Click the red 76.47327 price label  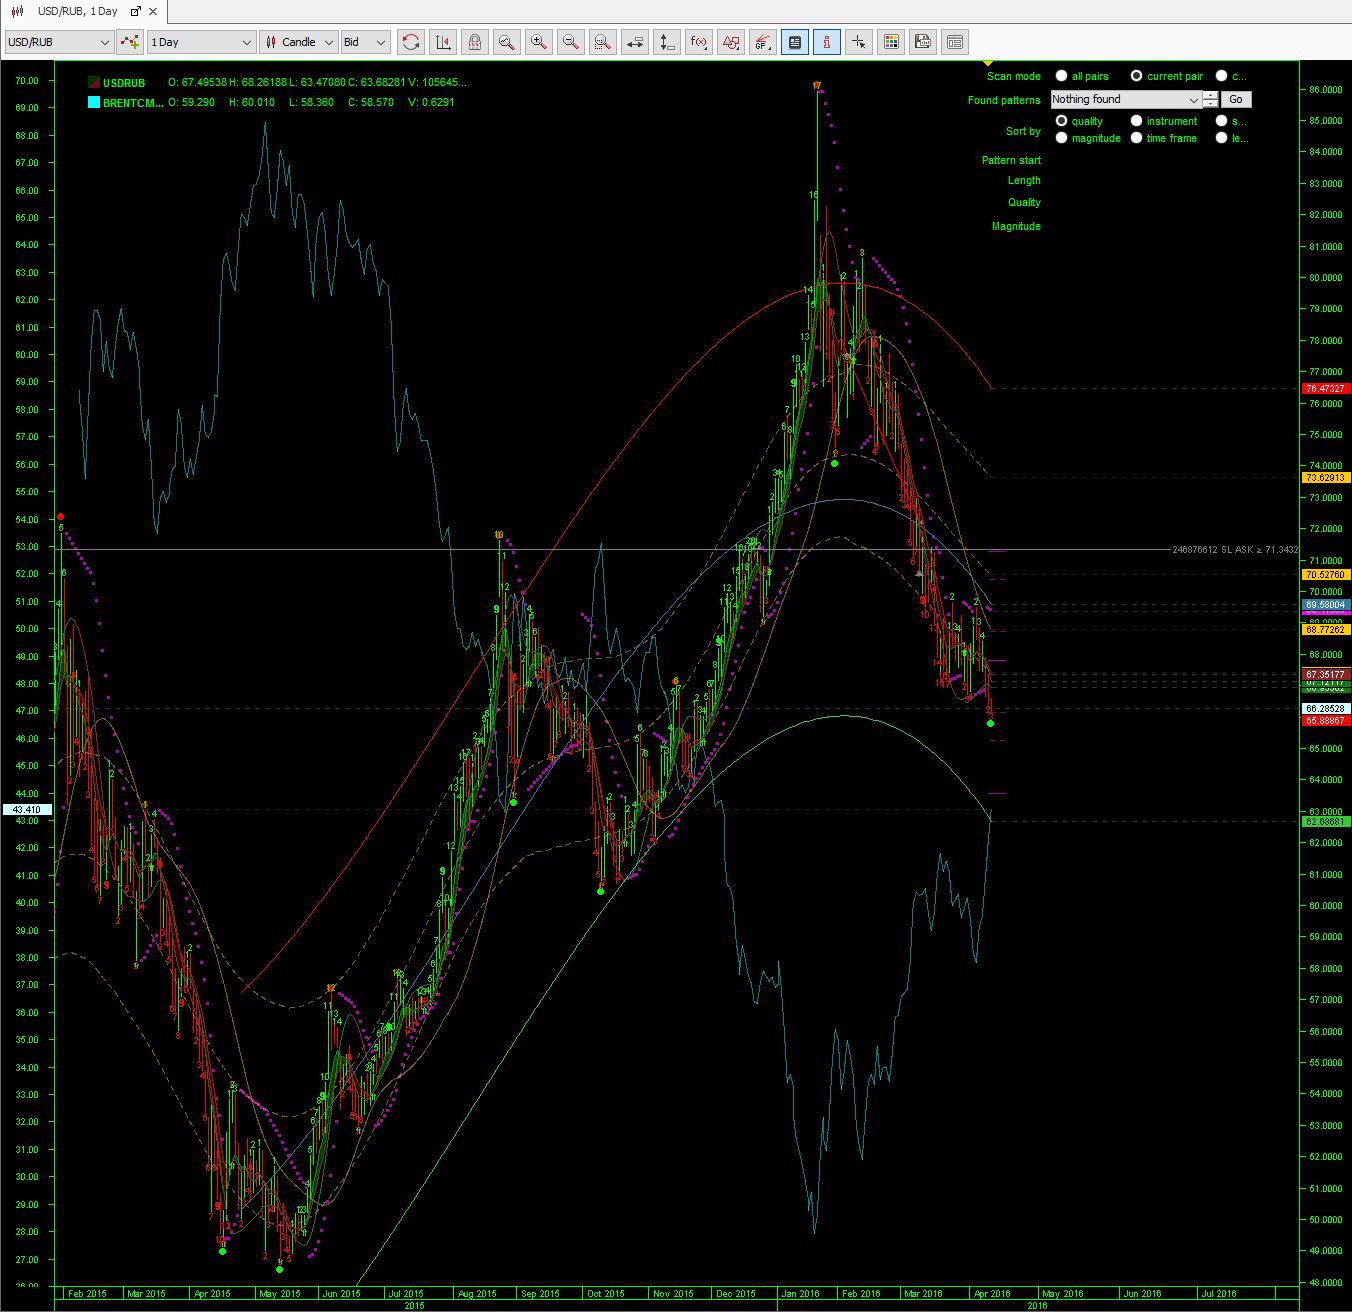(x=1326, y=388)
